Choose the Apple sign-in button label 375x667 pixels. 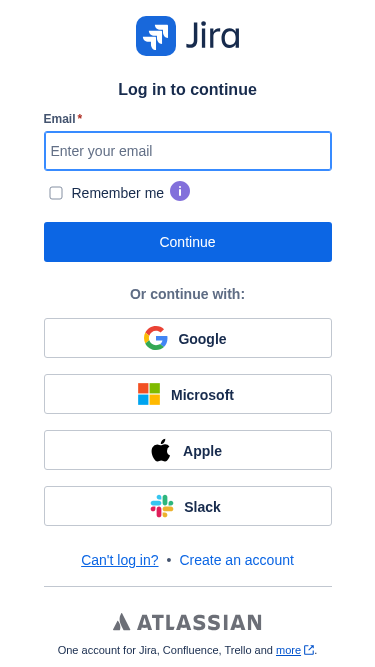click(202, 451)
